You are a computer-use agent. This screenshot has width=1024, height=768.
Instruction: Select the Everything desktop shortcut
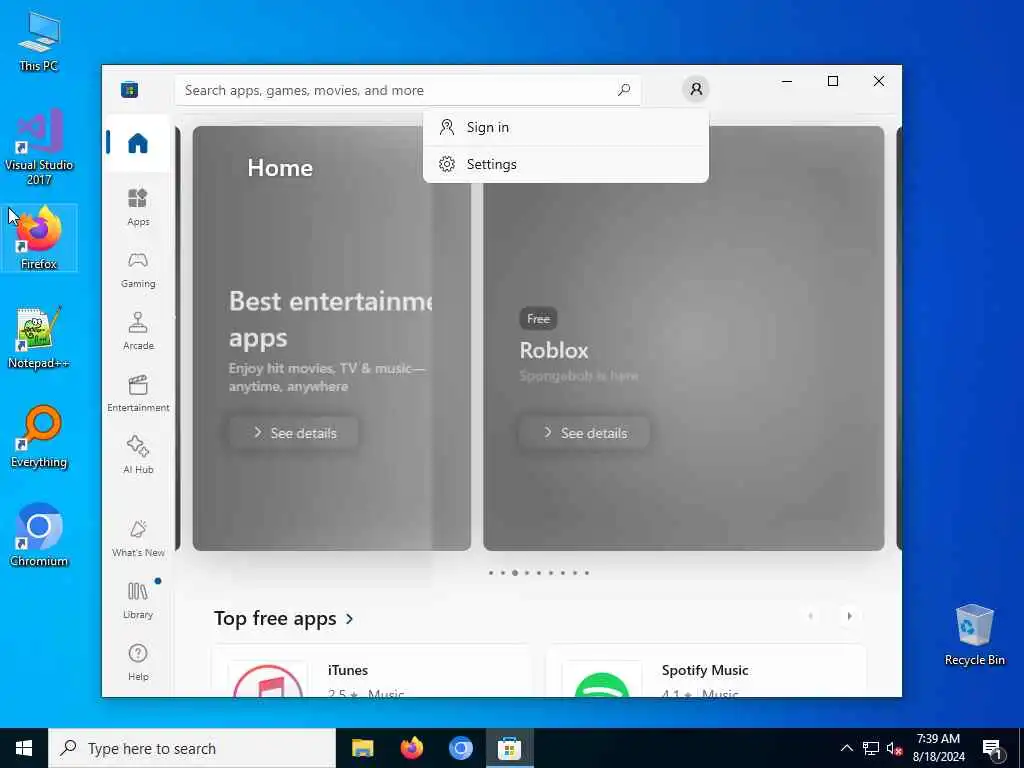39,437
